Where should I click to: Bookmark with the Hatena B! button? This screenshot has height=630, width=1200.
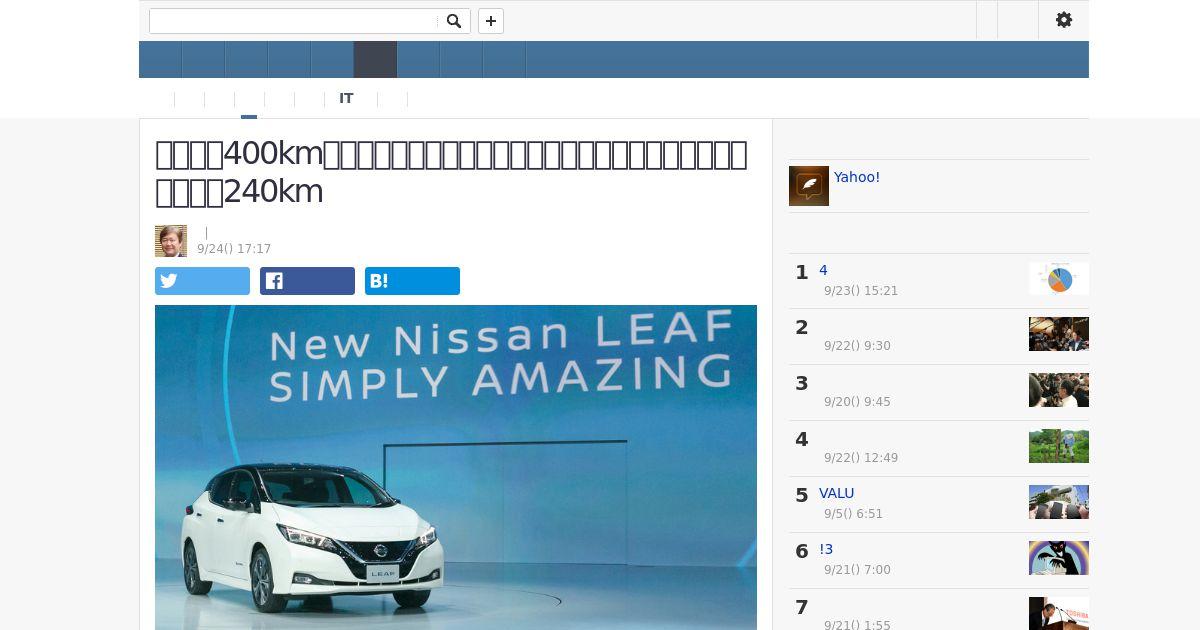pos(412,281)
